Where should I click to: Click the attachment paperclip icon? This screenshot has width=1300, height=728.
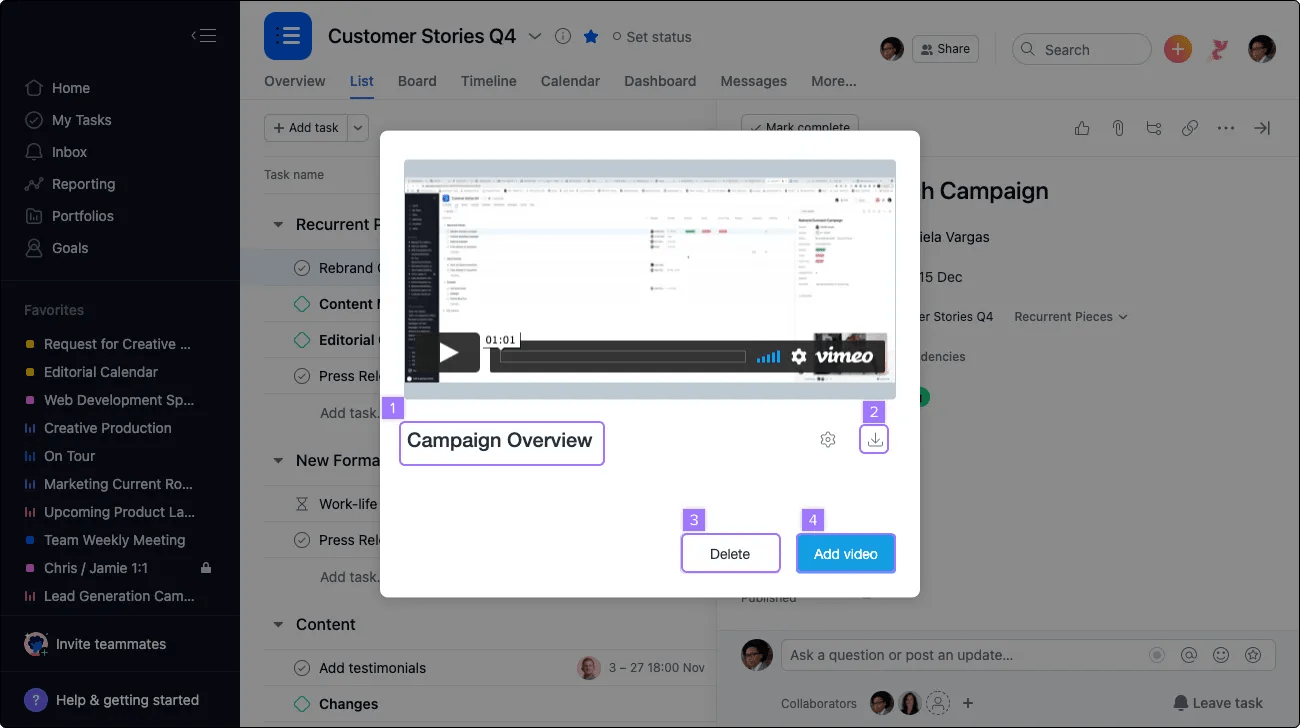(1118, 128)
